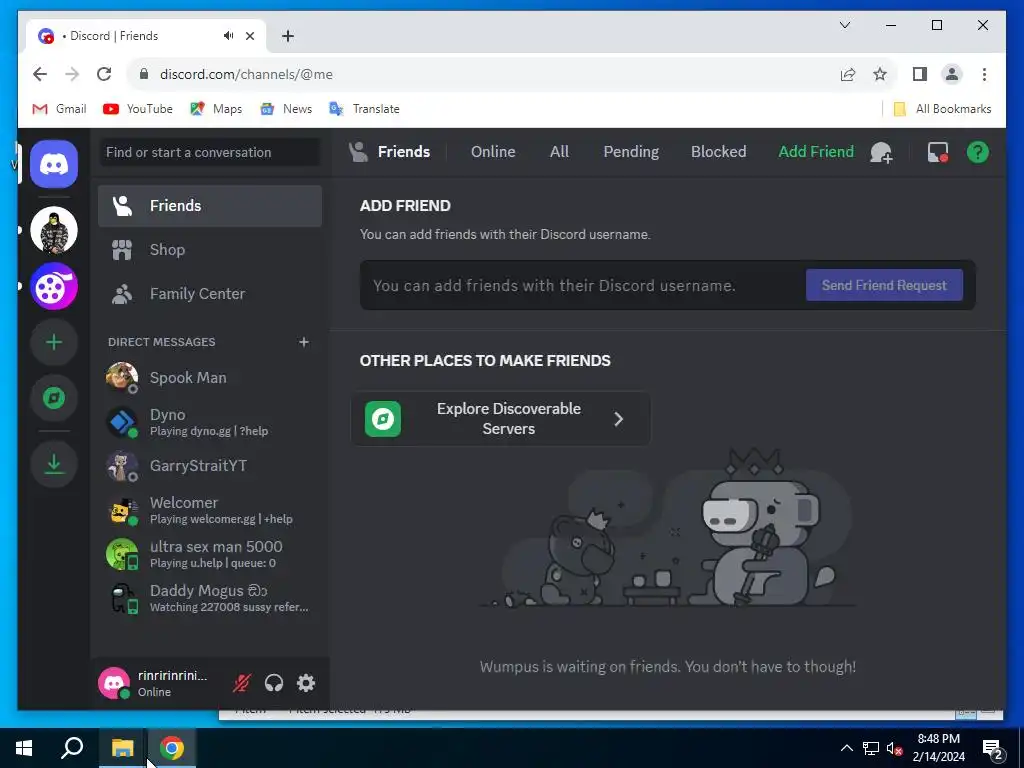
Task: Click Spook Man avatar thumbnail
Action: coord(122,377)
